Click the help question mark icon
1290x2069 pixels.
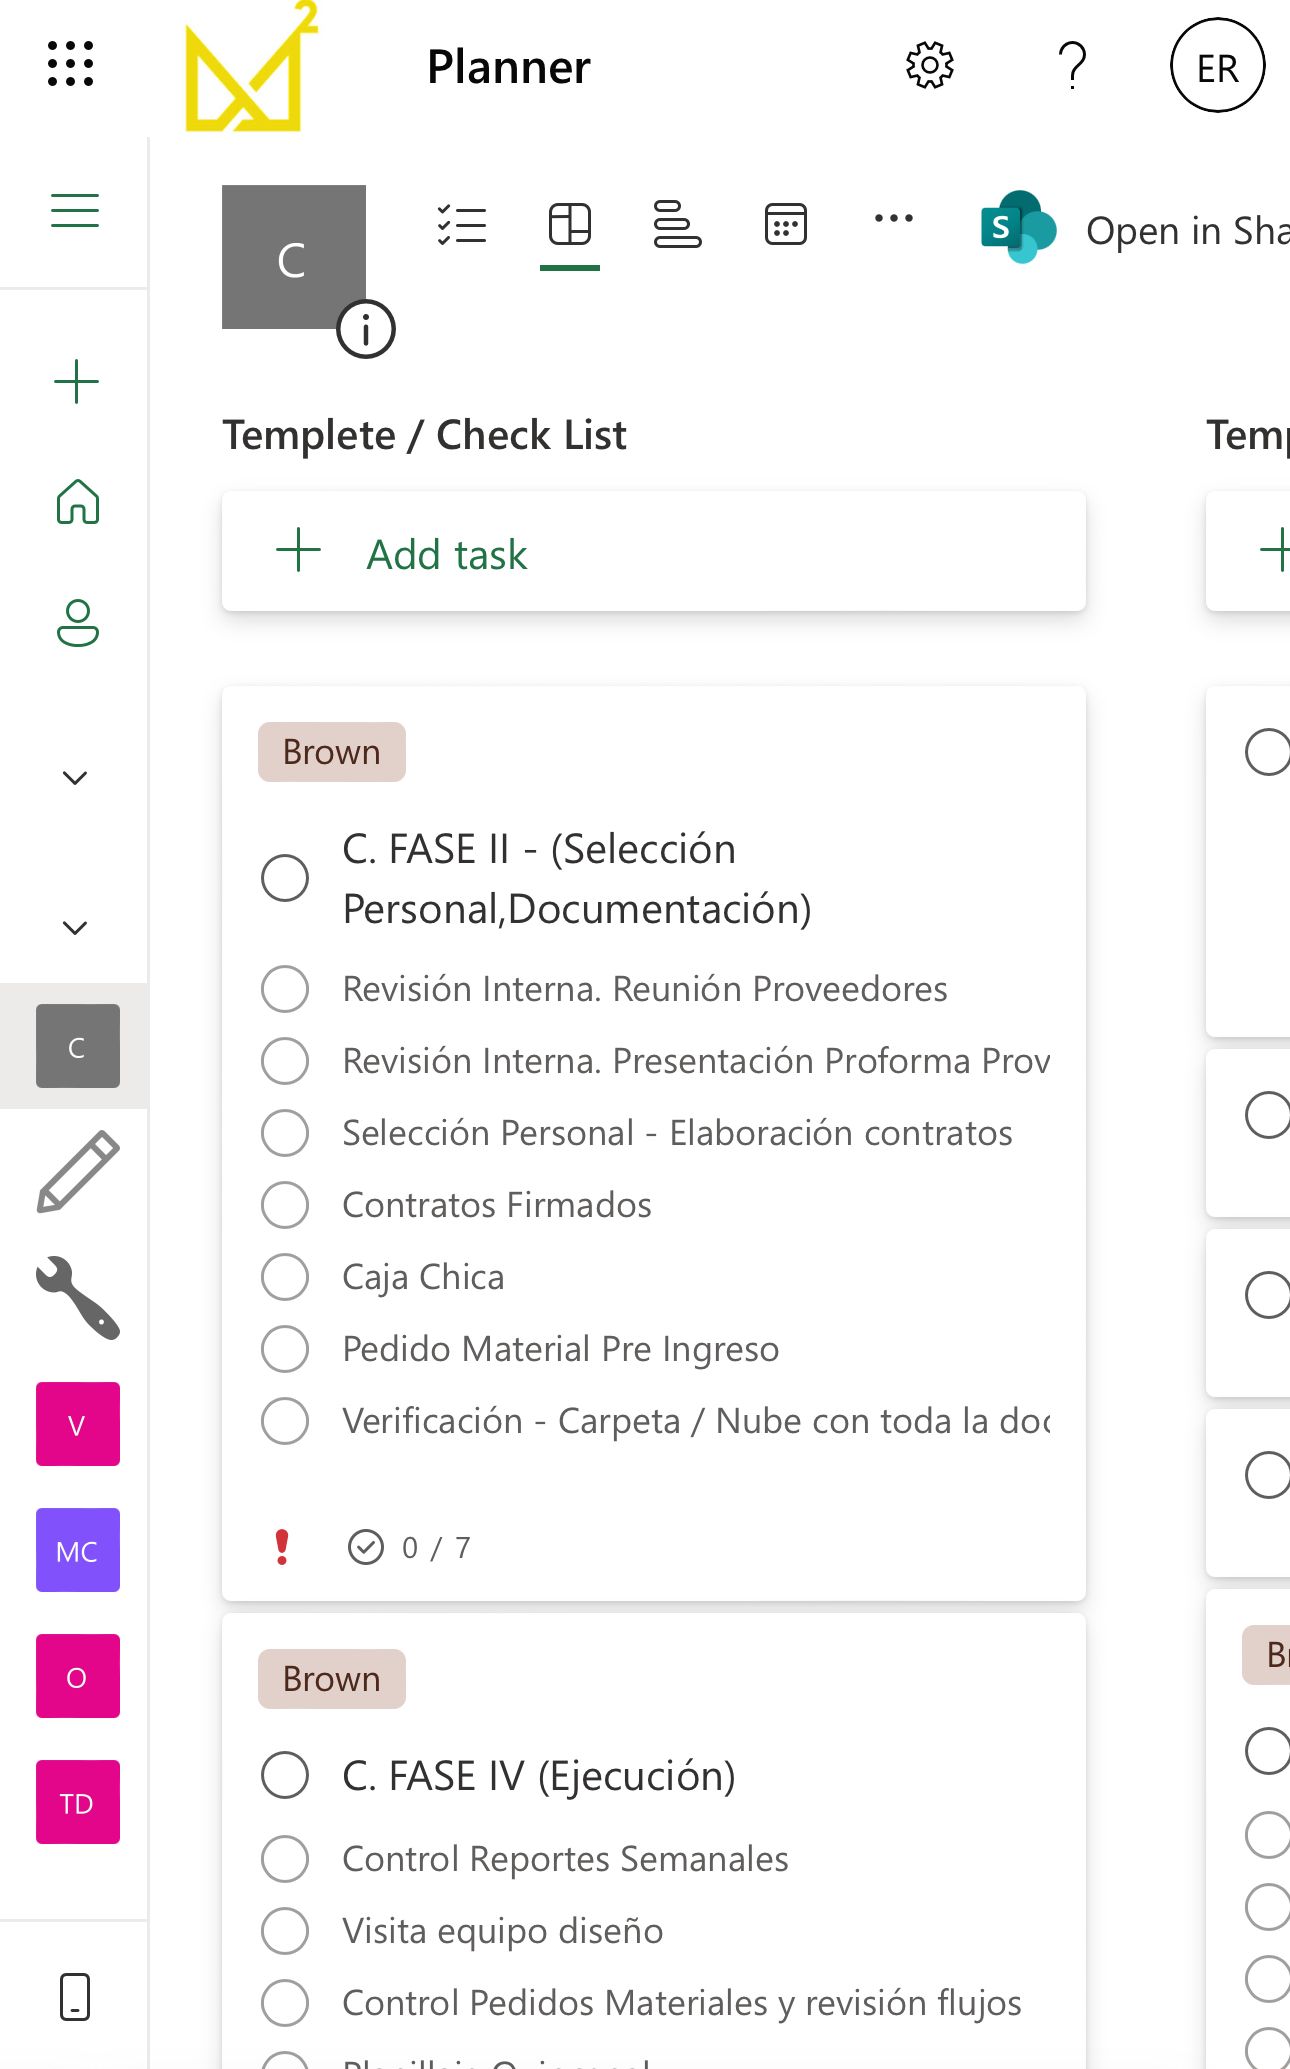coord(1072,67)
